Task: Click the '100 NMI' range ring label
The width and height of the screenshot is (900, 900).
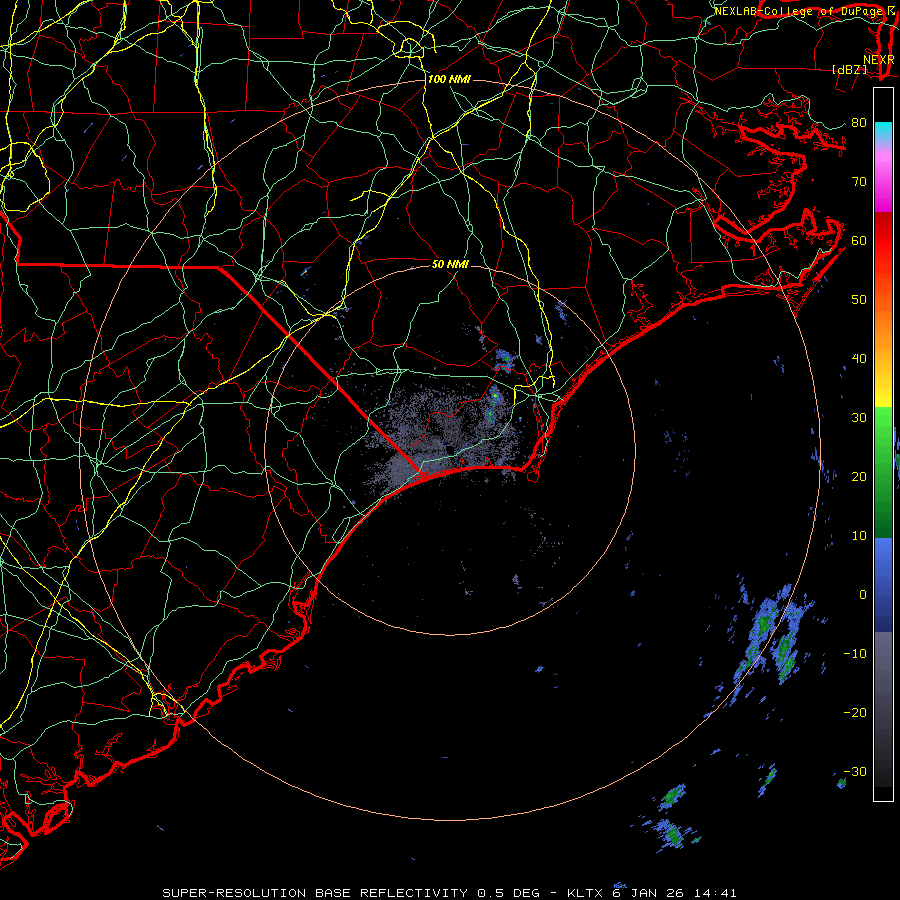Action: pyautogui.click(x=449, y=79)
